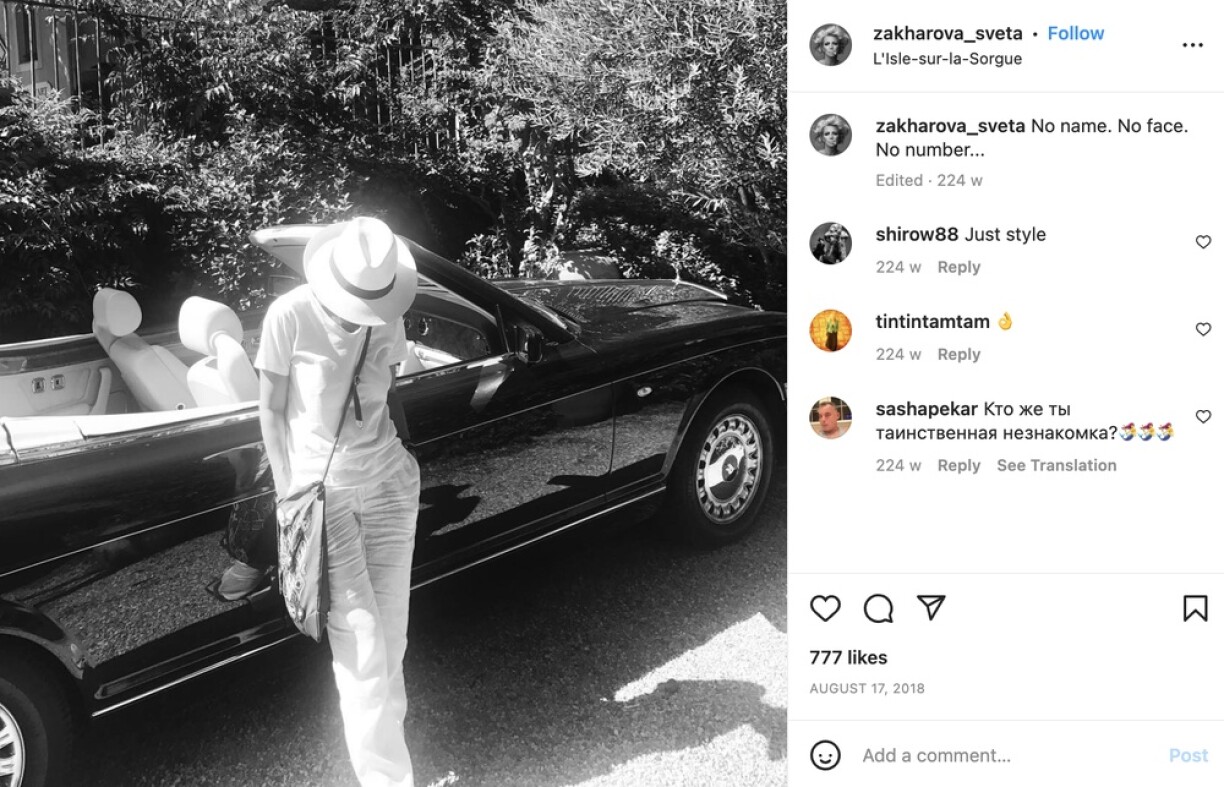
Task: Open shirow88's profile picture
Action: (831, 243)
